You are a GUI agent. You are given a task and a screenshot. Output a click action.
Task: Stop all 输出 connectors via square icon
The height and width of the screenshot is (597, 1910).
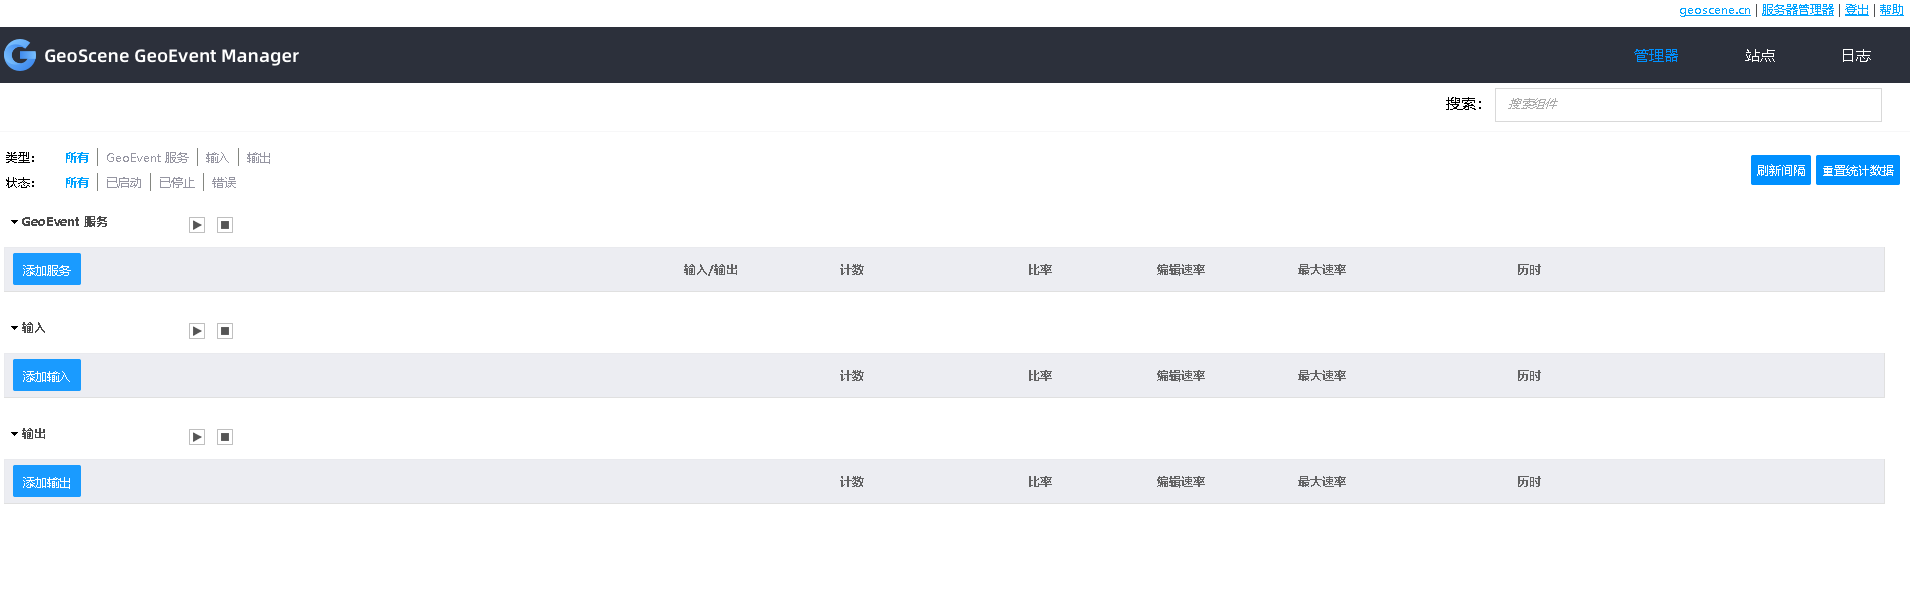224,436
